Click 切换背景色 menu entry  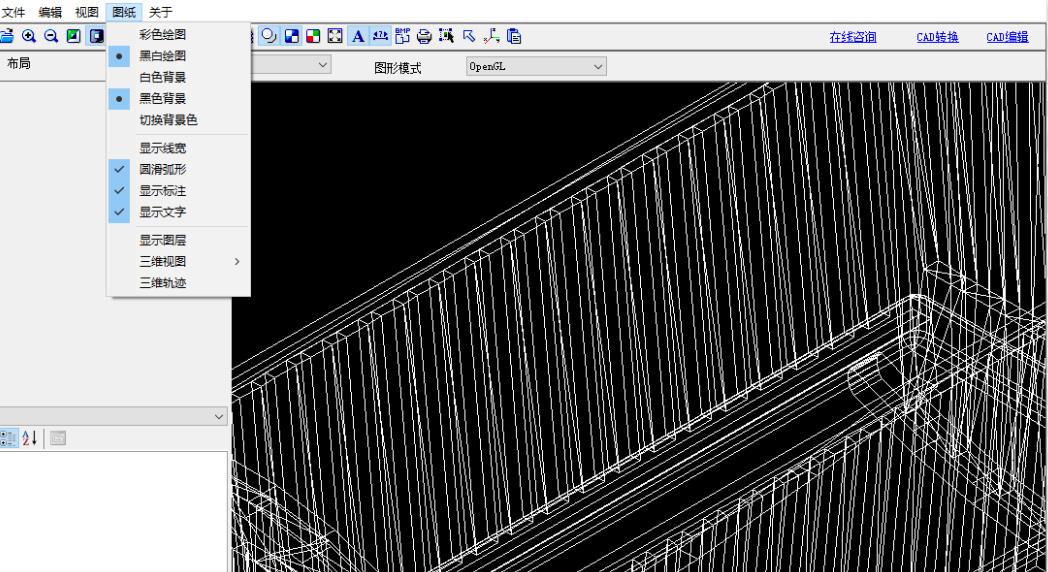(x=178, y=120)
